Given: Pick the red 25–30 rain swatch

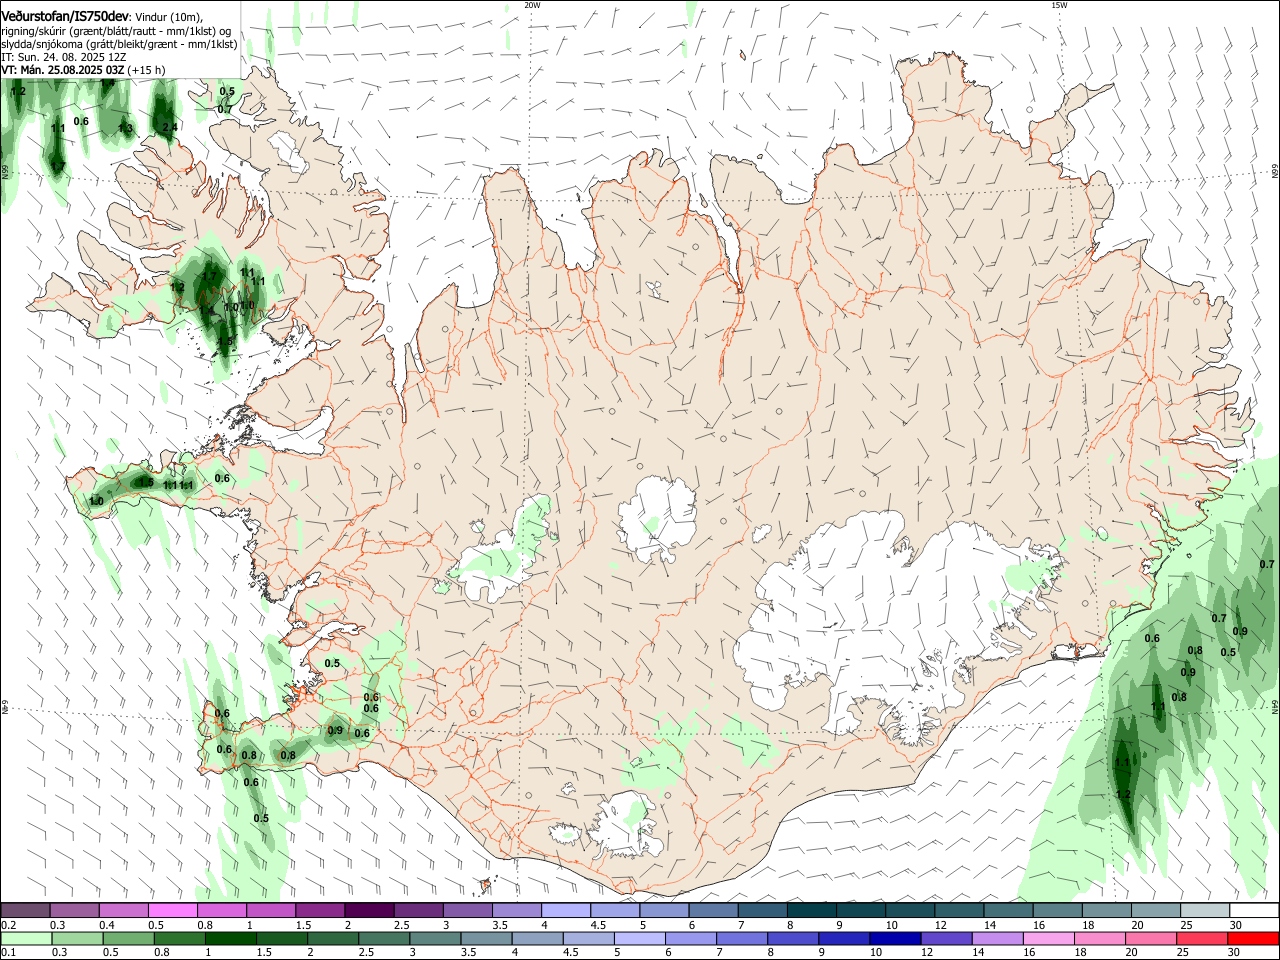Looking at the screenshot, I should [x=1200, y=939].
